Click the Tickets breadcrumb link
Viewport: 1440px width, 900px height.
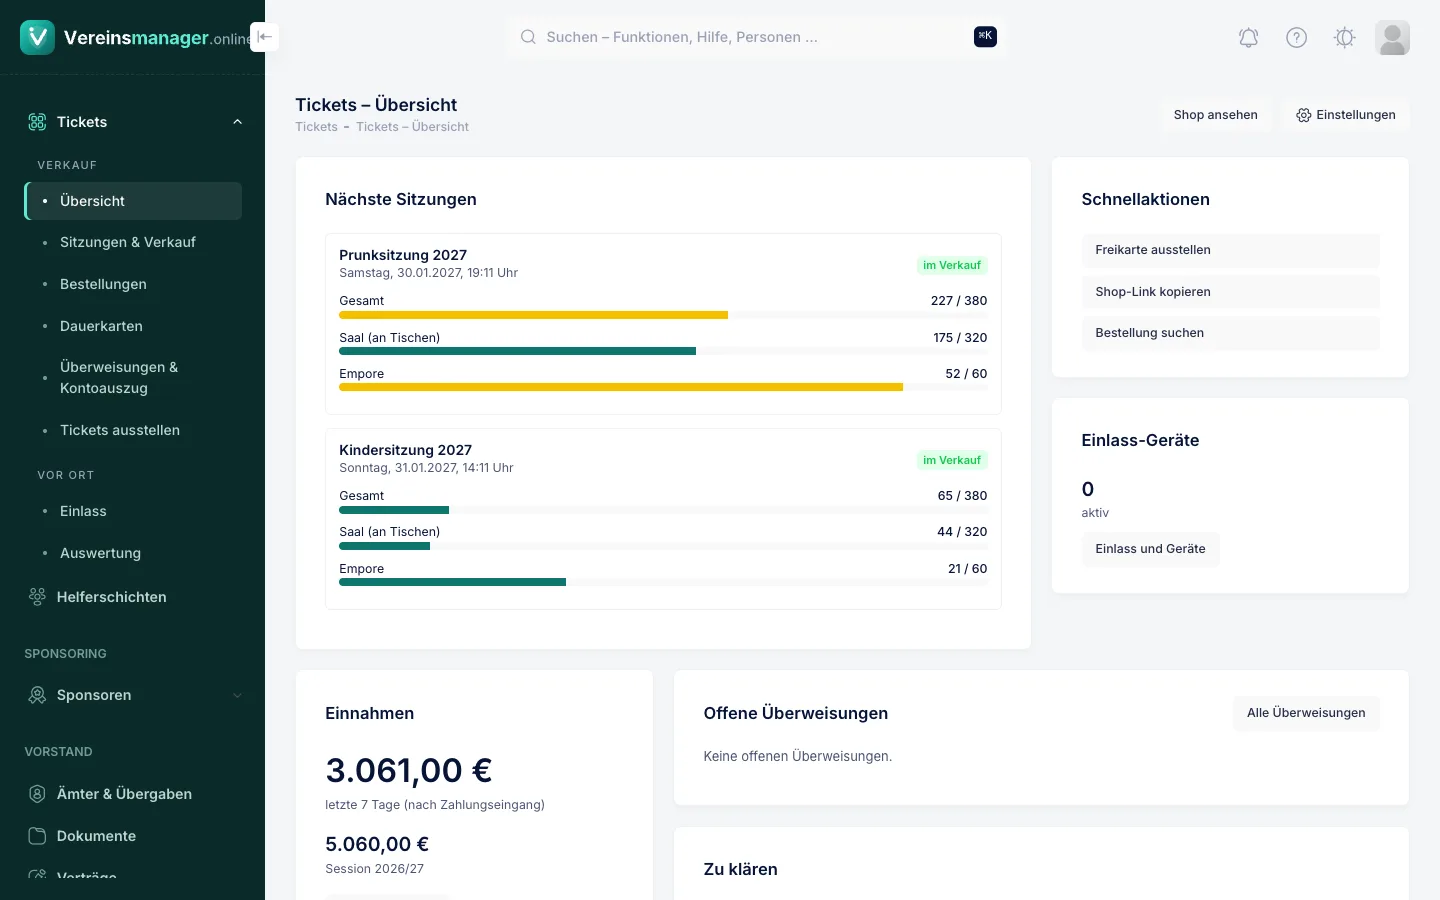316,127
